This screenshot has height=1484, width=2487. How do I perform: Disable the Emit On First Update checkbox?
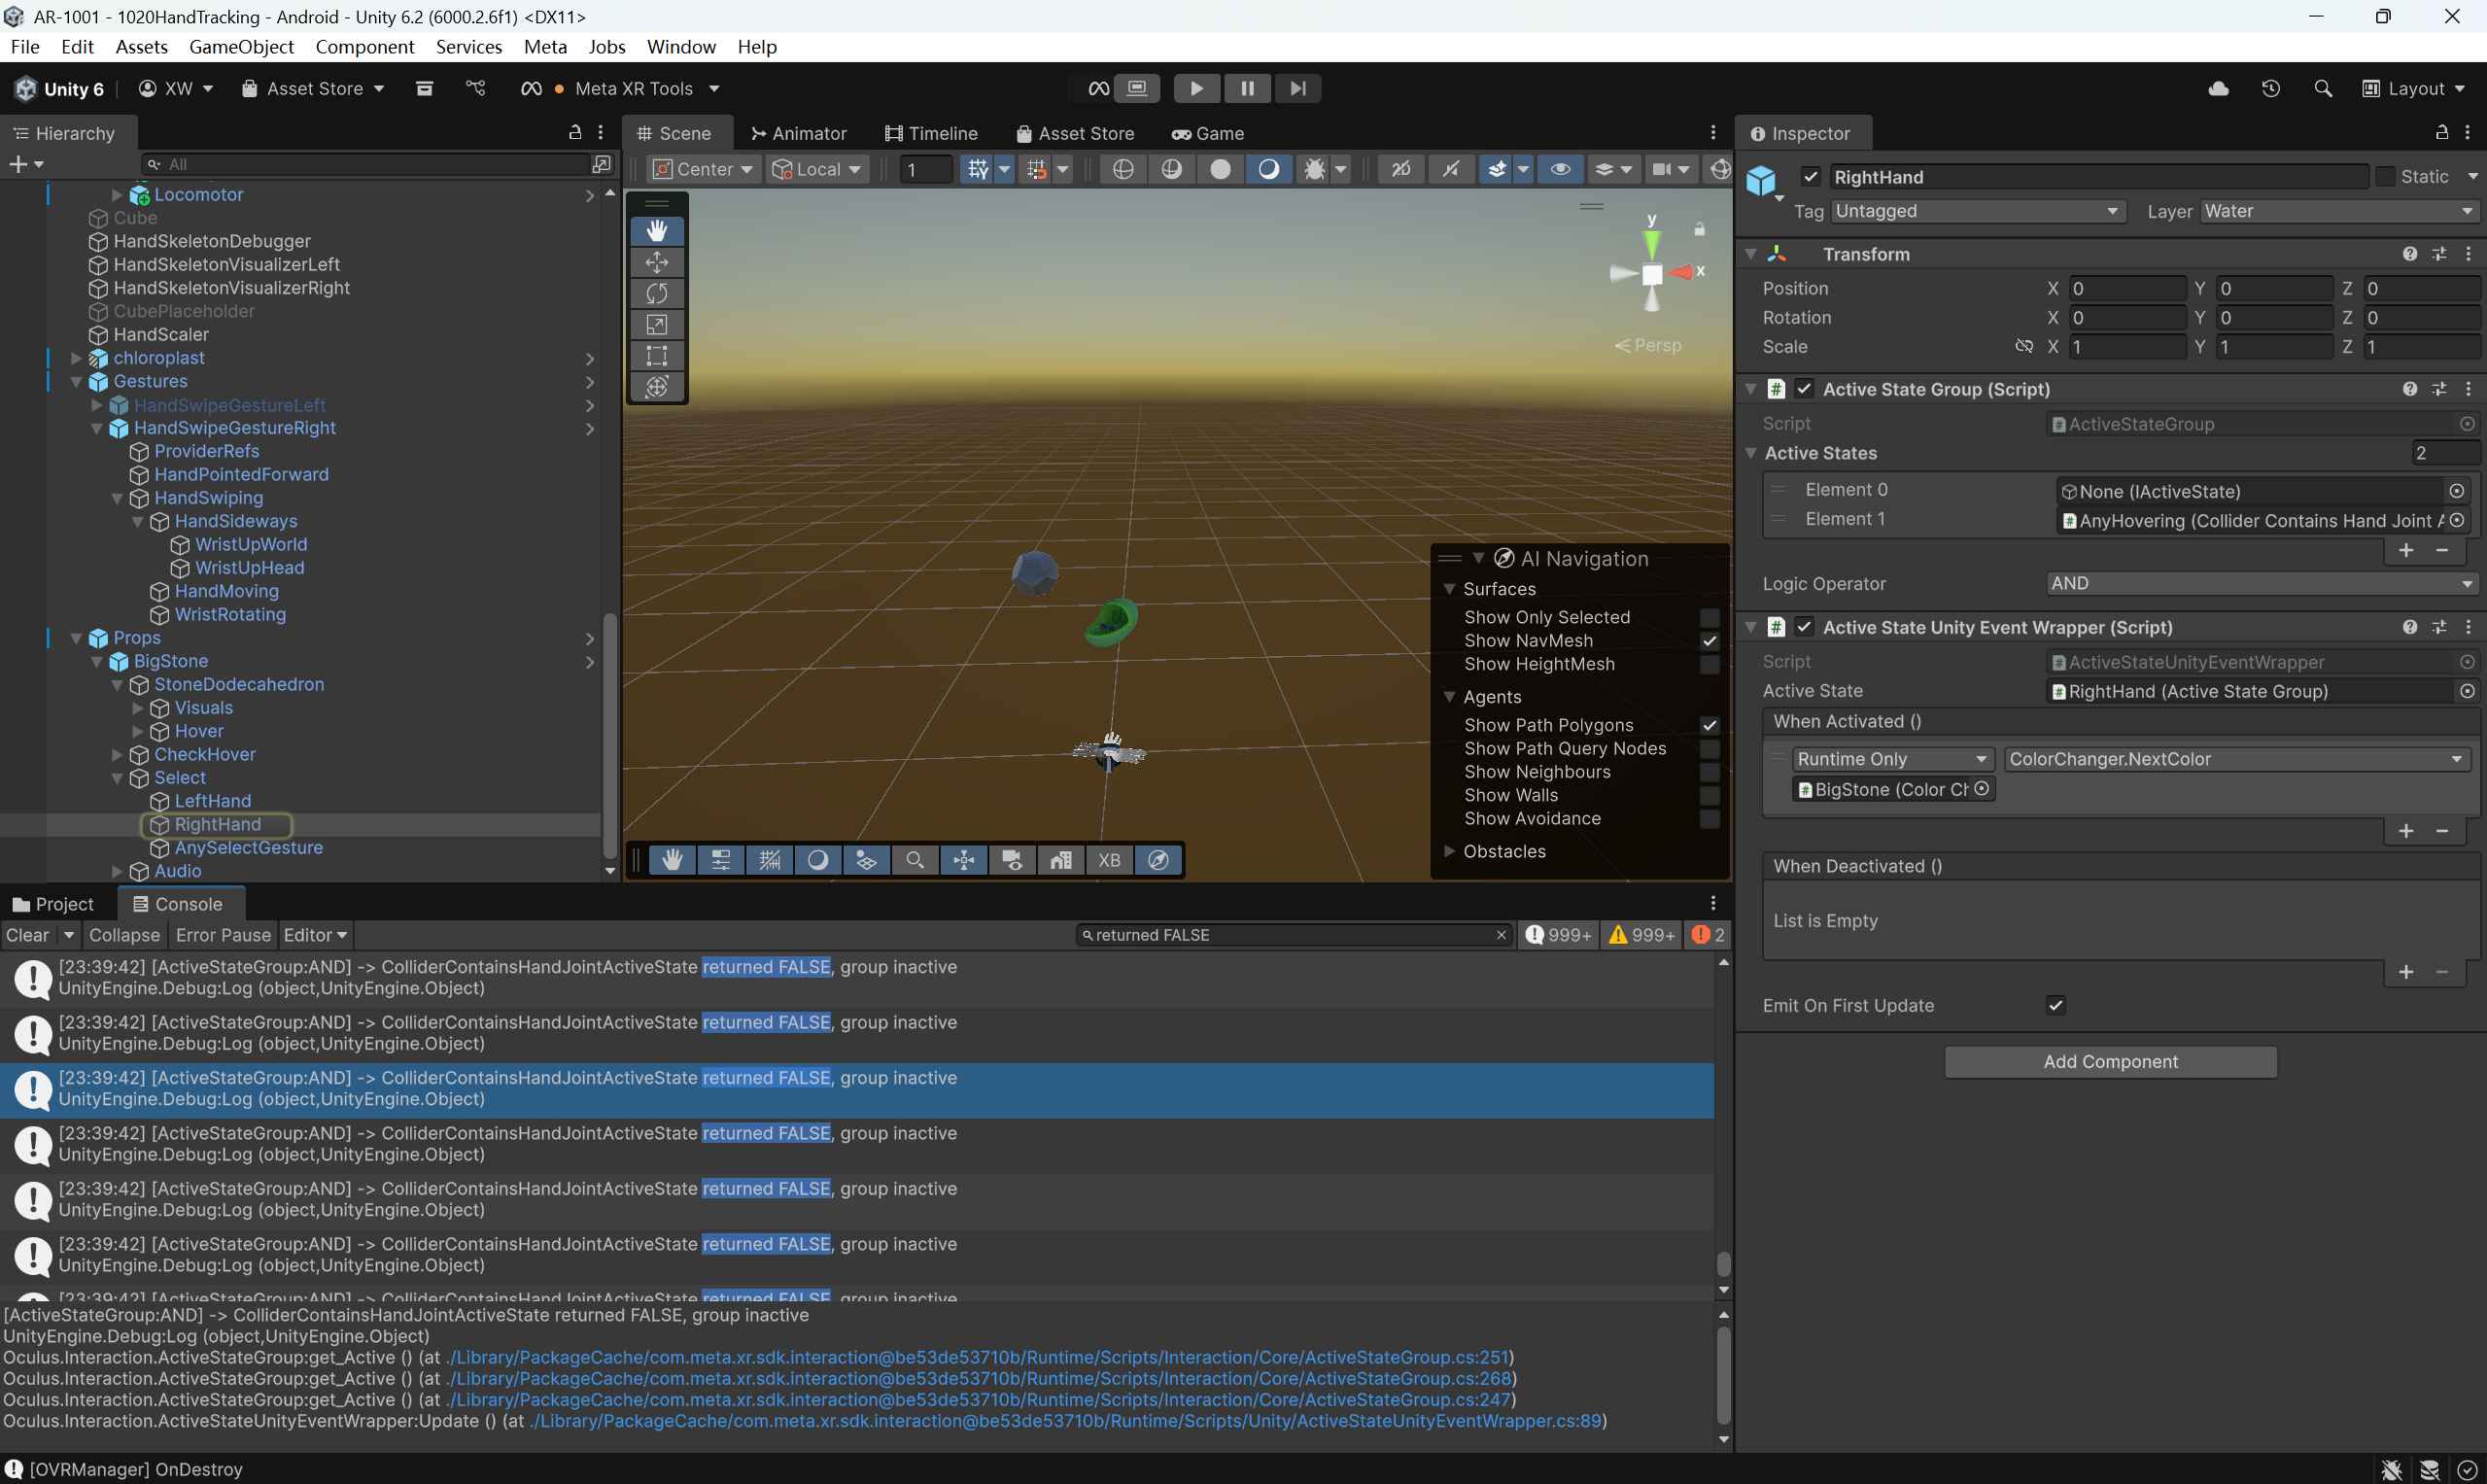click(x=2055, y=1005)
